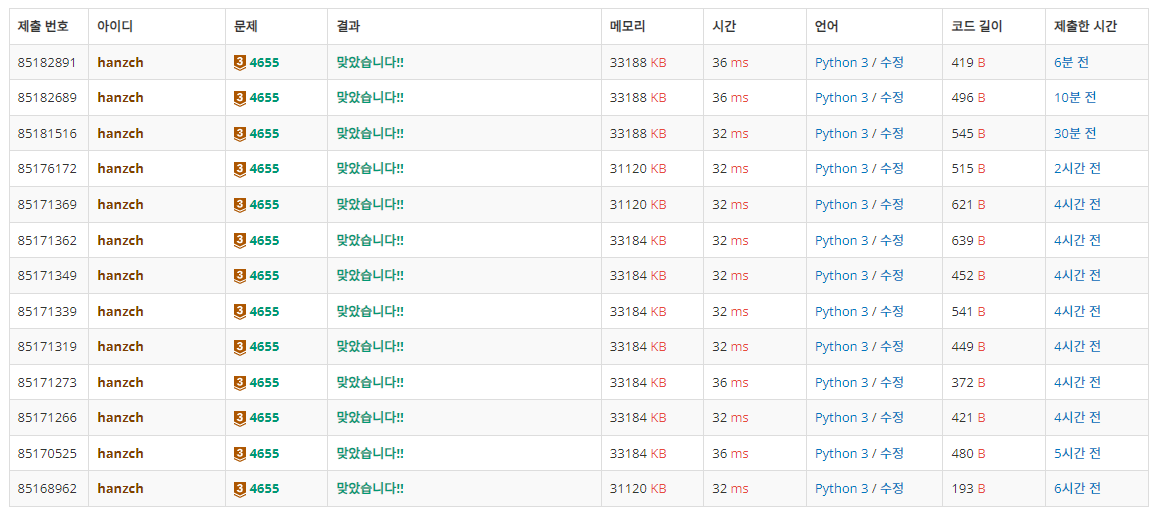Click the '메모리' column header

click(x=627, y=27)
